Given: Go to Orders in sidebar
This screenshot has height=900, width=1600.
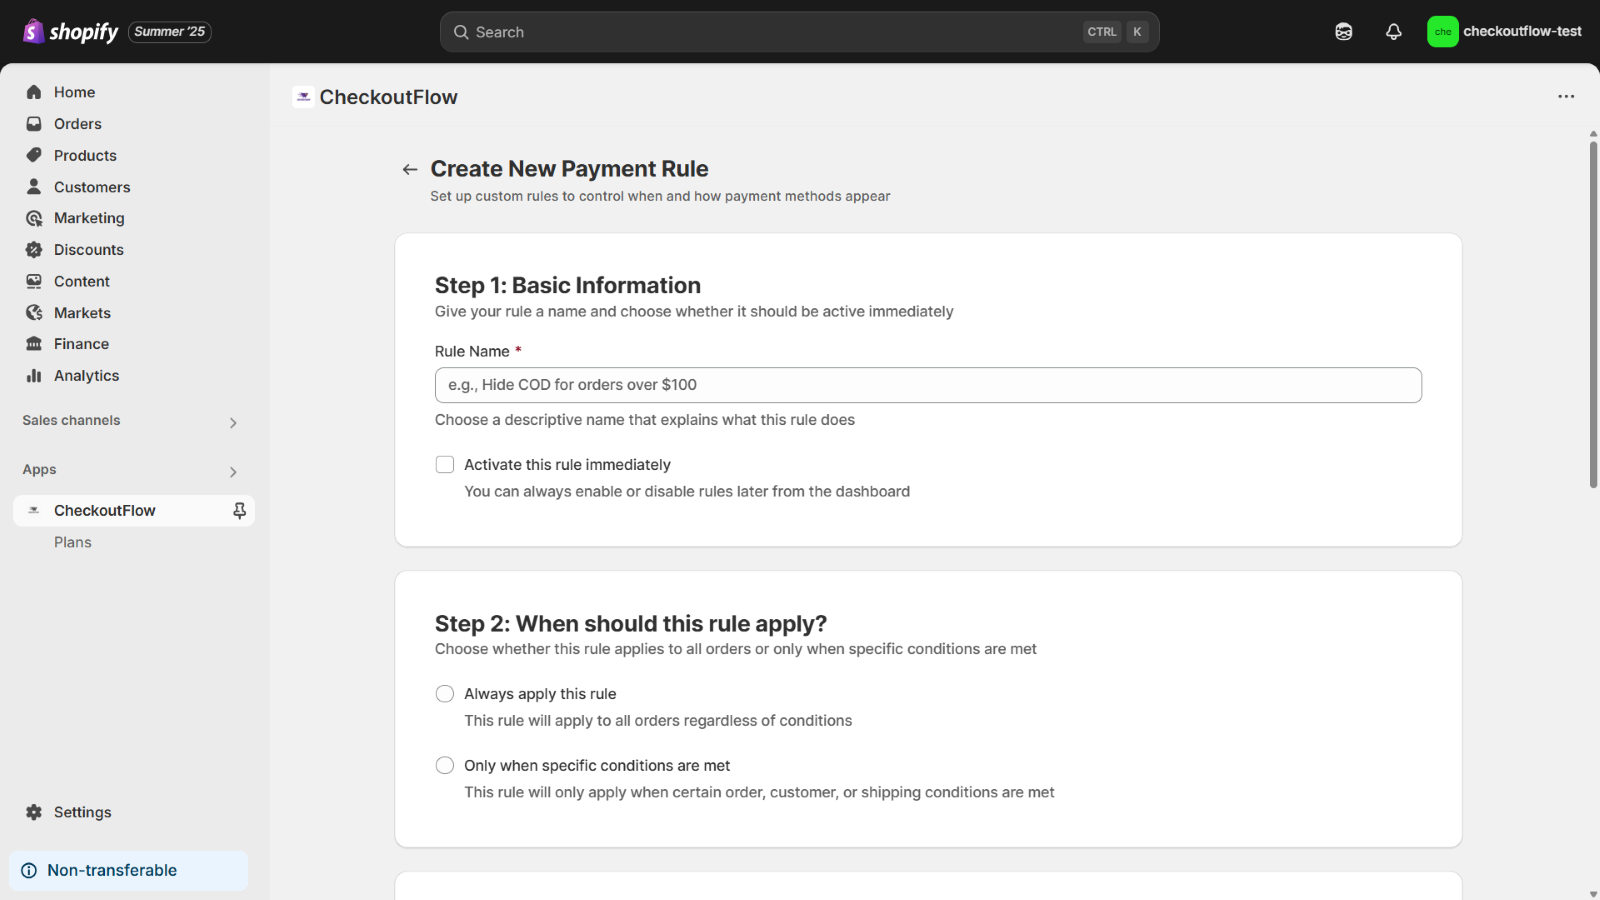Looking at the screenshot, I should click(78, 124).
